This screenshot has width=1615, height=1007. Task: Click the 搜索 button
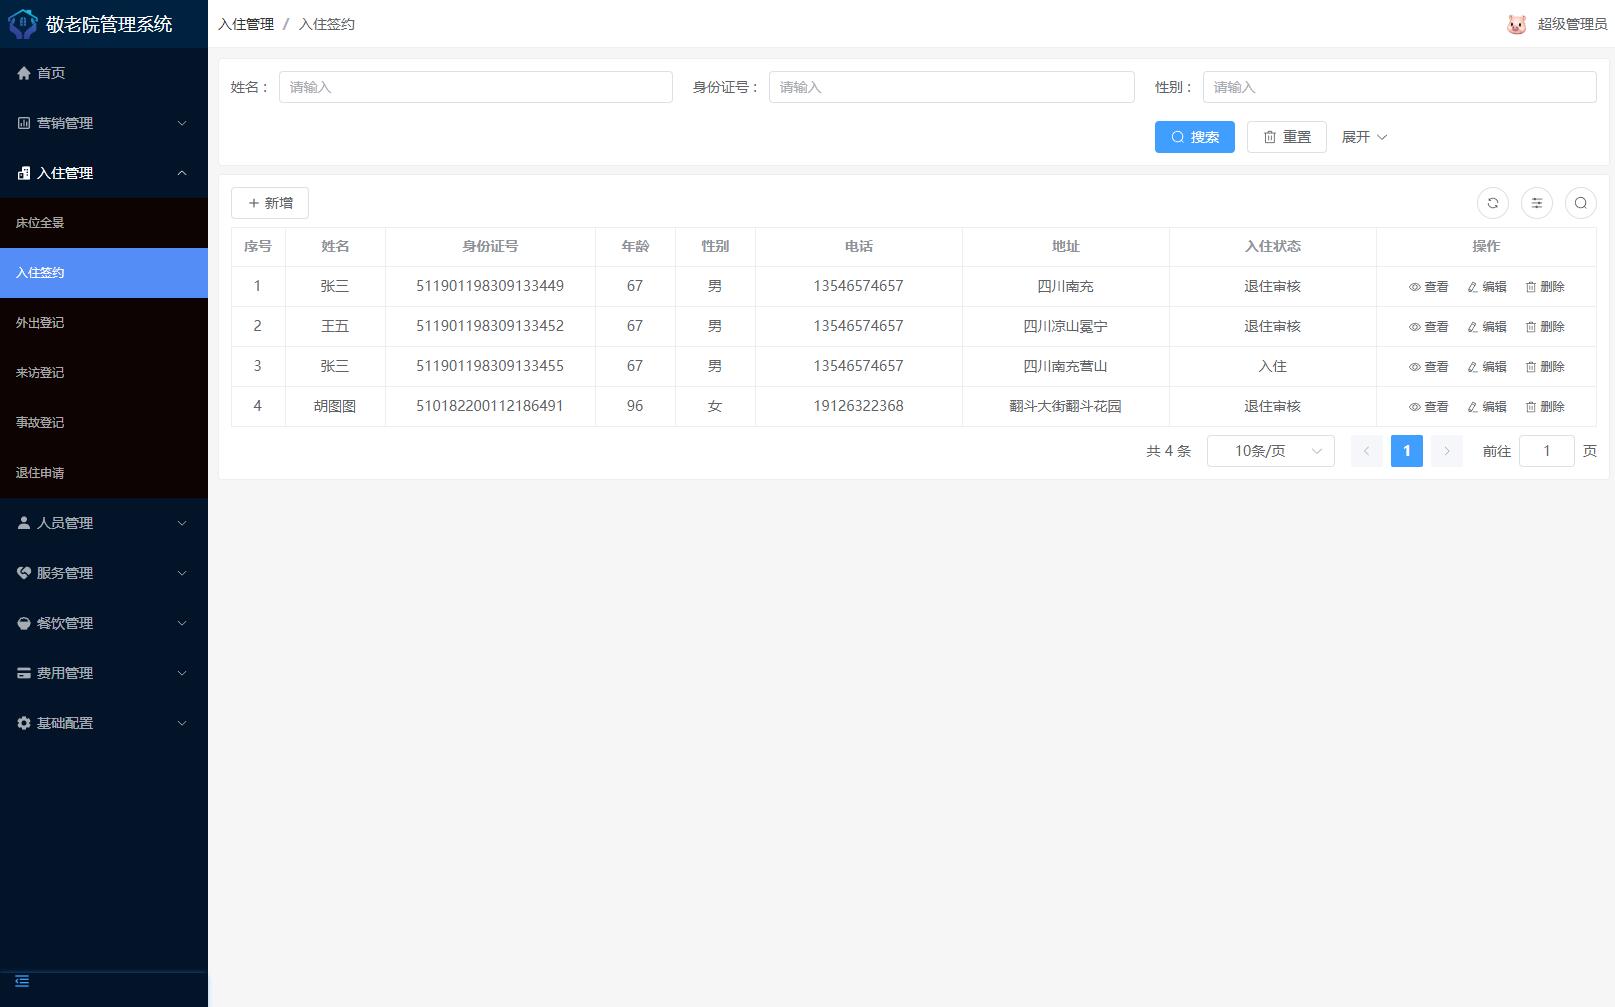[x=1195, y=137]
